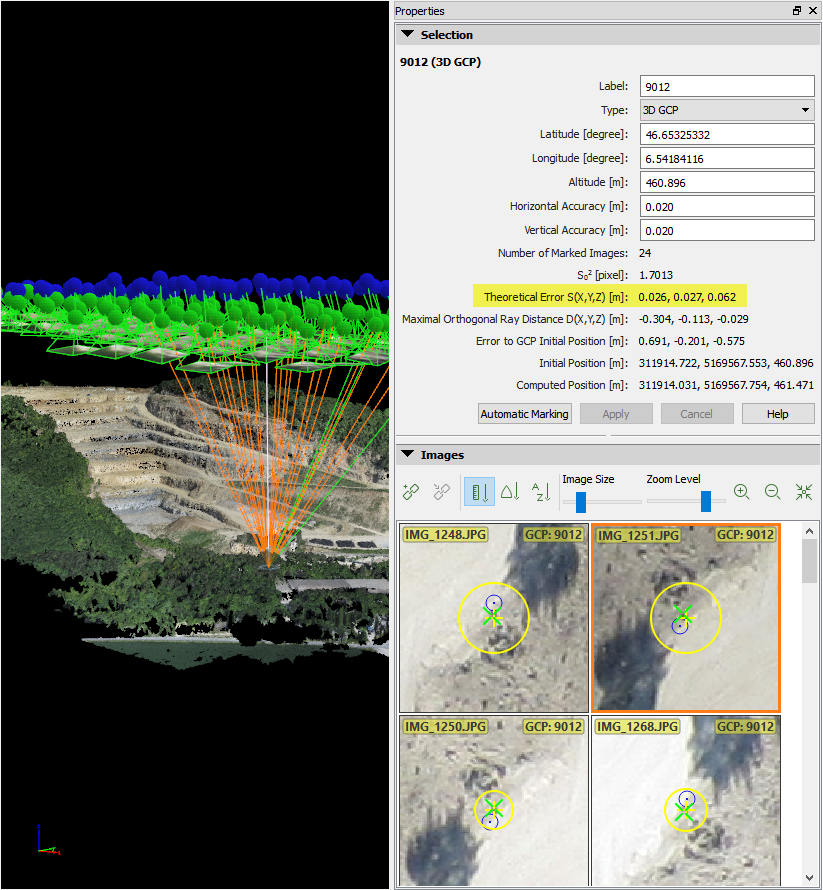Reset thumbnail view with the fit icon
This screenshot has width=823, height=890.
pyautogui.click(x=804, y=492)
